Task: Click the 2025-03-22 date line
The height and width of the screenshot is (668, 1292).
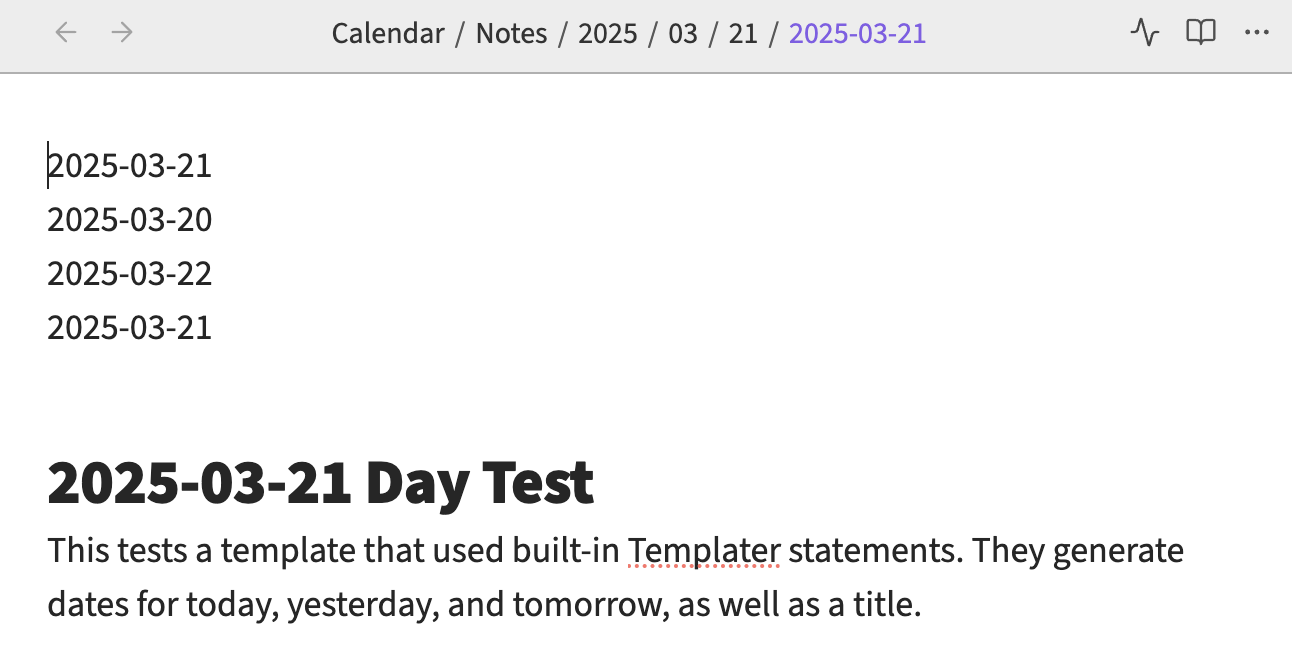Action: tap(130, 273)
